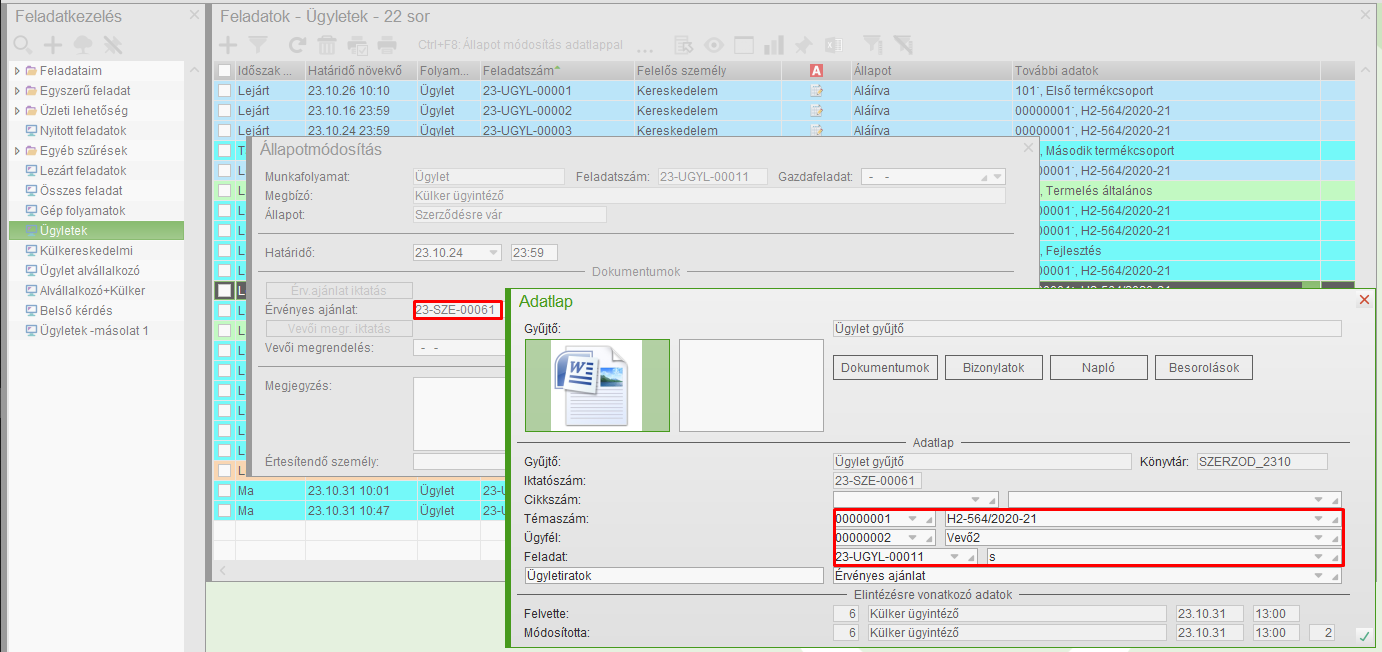
Task: Expand the Üzleti lehetőség tree folder
Action: 16,111
